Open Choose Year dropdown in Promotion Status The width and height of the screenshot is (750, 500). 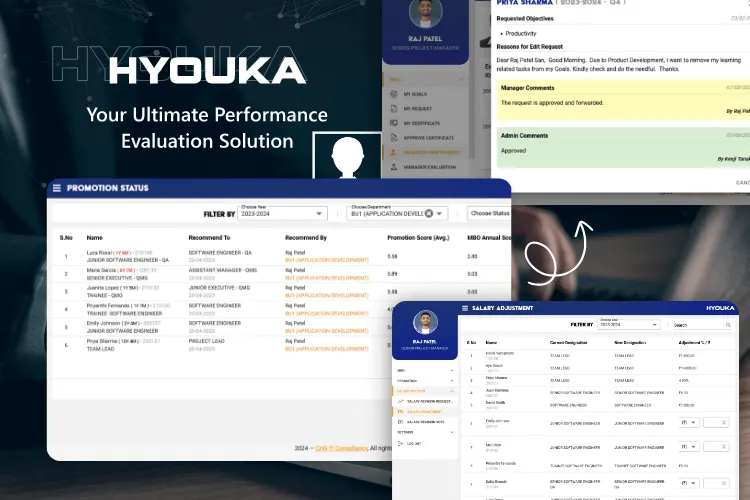282,213
